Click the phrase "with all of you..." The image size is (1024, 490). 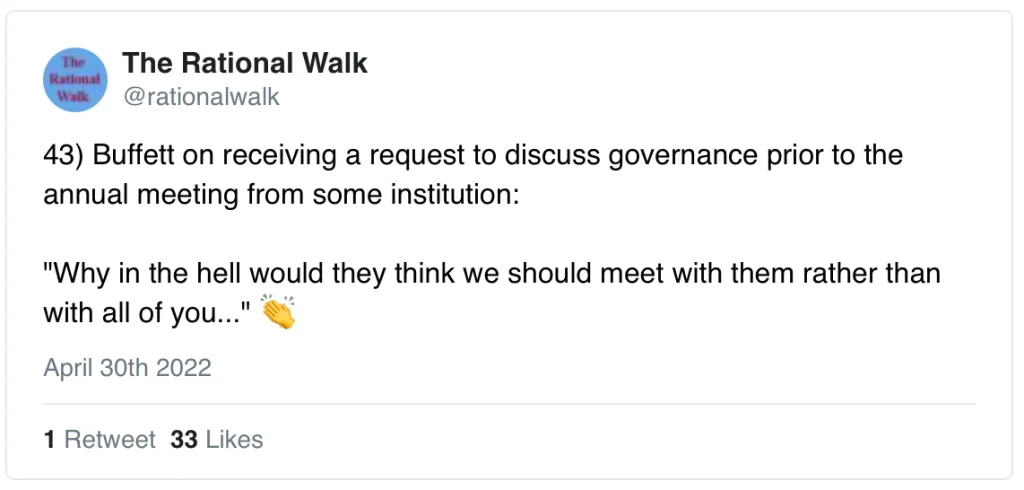click(x=147, y=312)
